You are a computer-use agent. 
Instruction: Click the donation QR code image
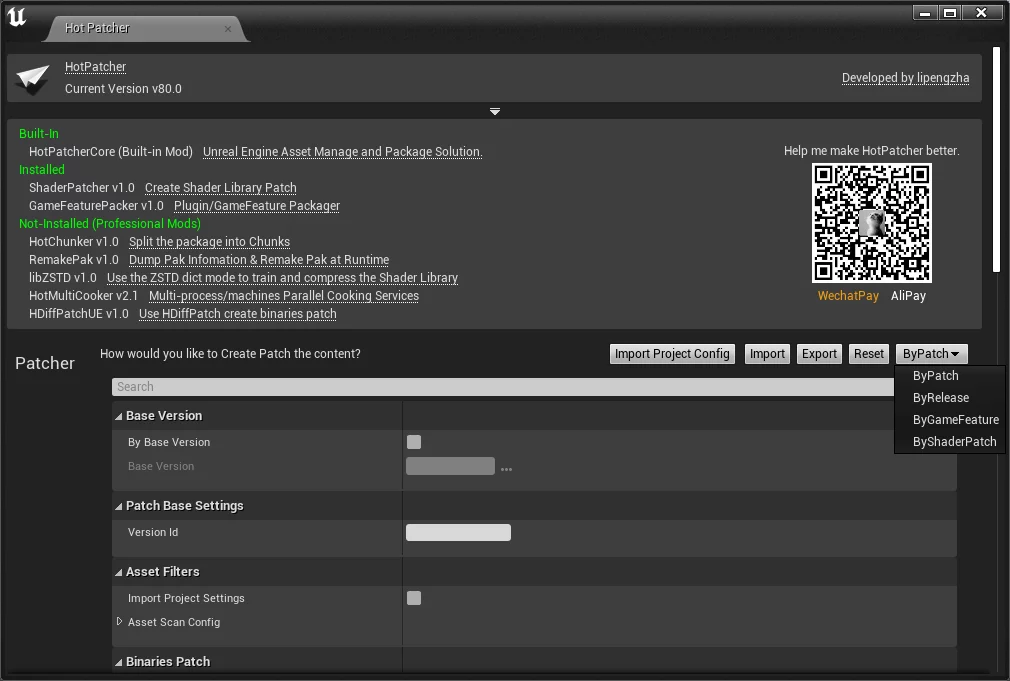click(x=871, y=223)
